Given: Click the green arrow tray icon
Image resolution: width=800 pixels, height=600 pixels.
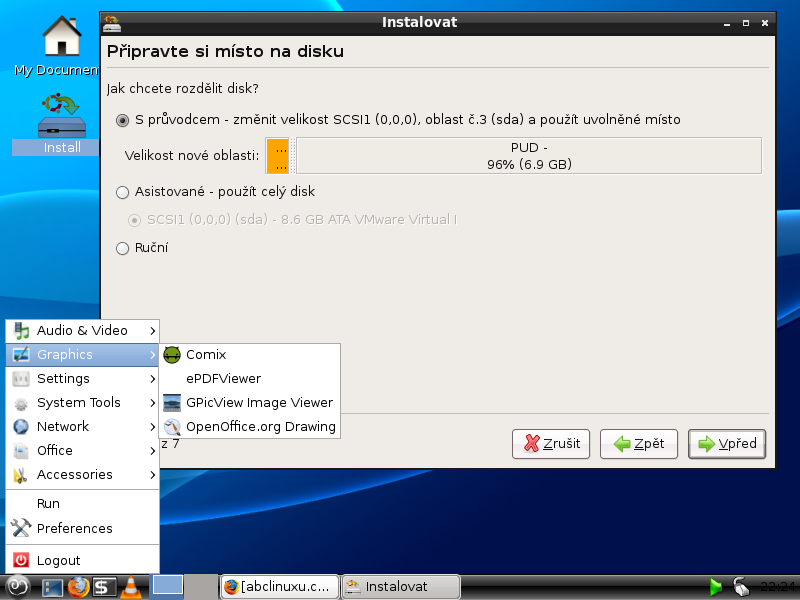Looking at the screenshot, I should coord(716,587).
